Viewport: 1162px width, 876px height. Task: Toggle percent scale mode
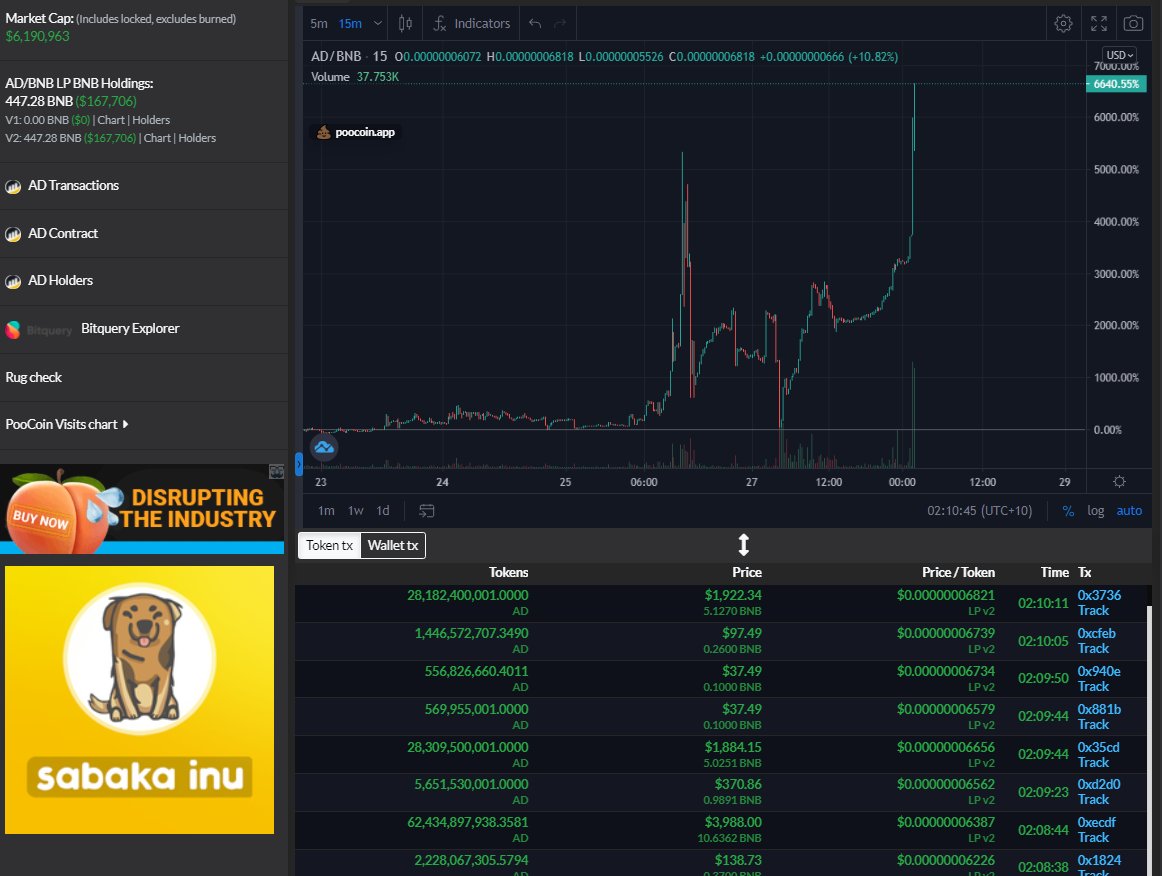point(1068,511)
